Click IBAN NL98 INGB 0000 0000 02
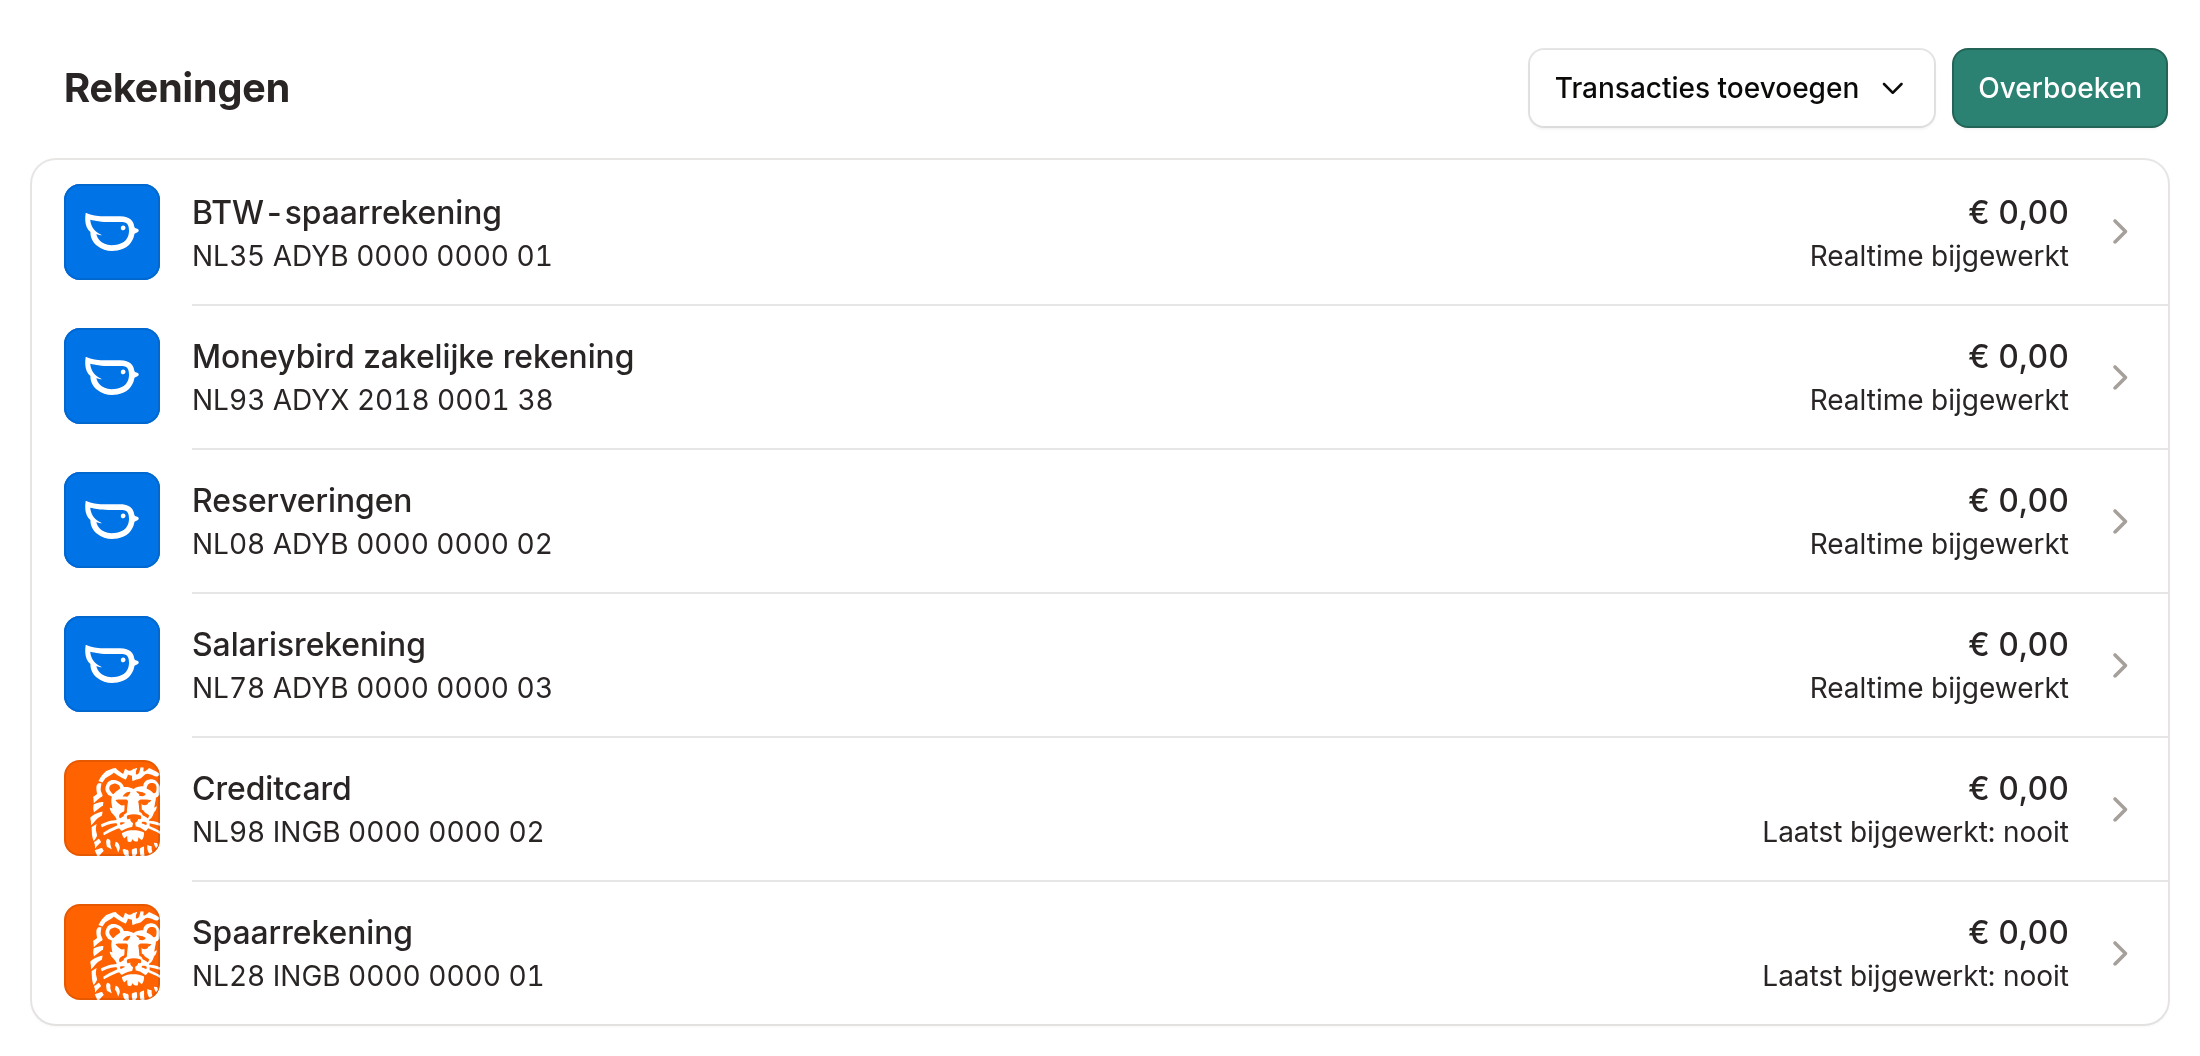The height and width of the screenshot is (1056, 2200). (368, 832)
